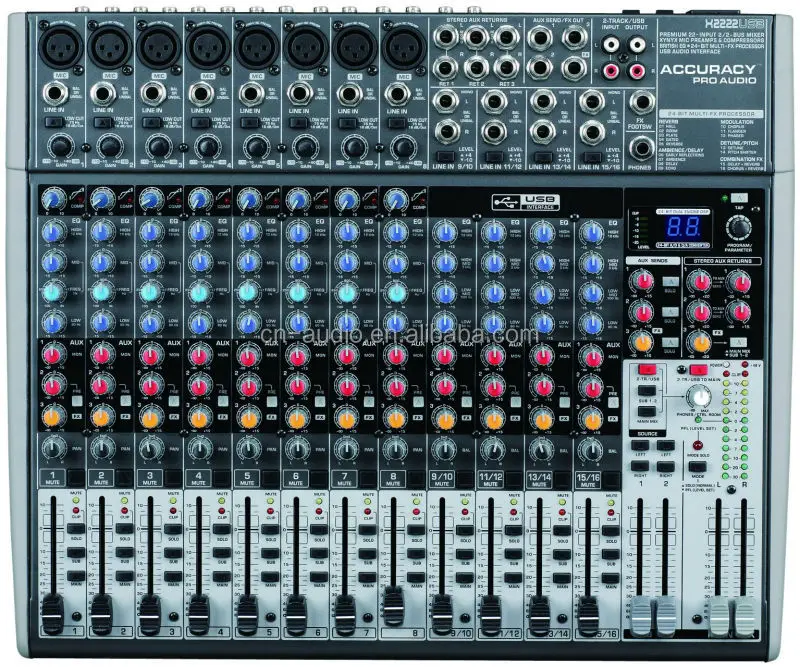Toggle channel 1 PRE aux switch

click(77, 401)
